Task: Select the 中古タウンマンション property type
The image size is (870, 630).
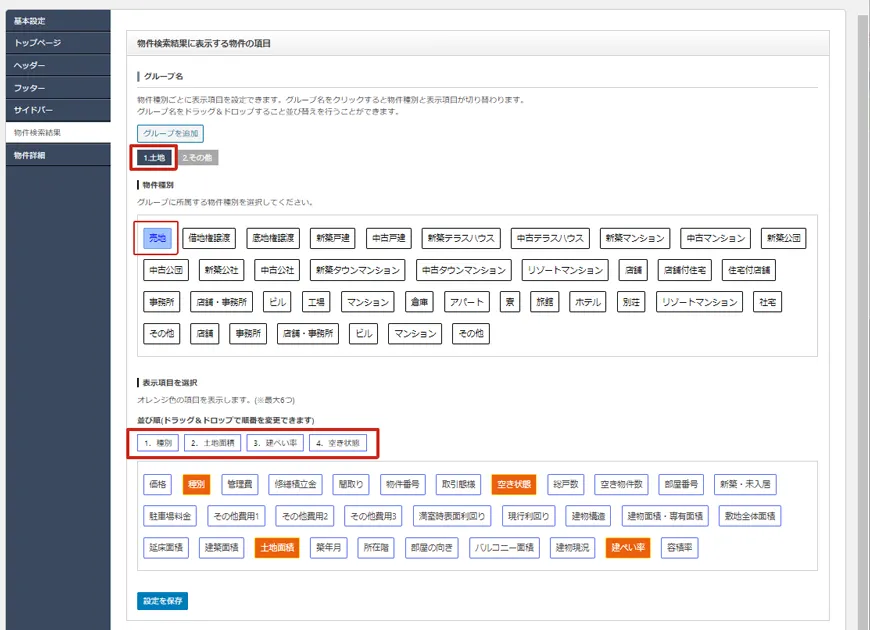Action: click(463, 270)
